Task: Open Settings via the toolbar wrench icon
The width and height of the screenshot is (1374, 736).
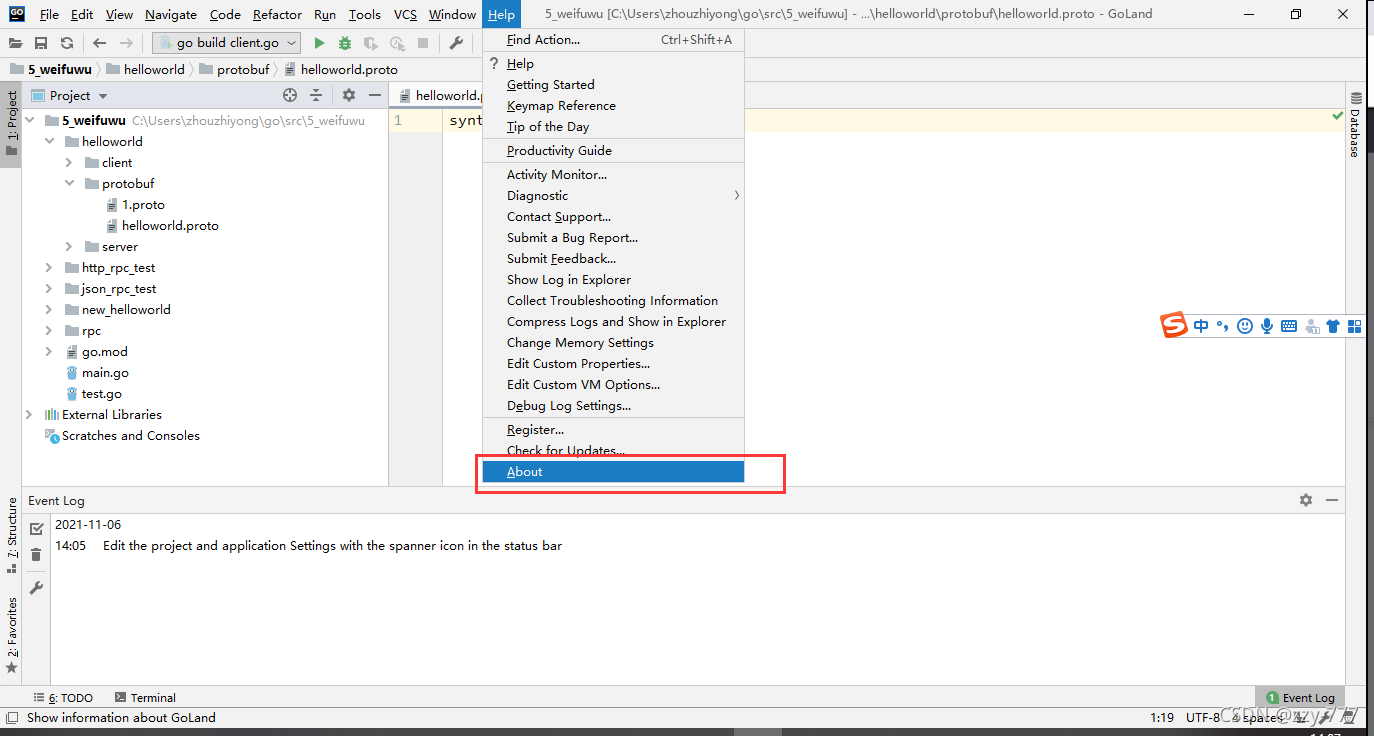Action: pyautogui.click(x=456, y=43)
